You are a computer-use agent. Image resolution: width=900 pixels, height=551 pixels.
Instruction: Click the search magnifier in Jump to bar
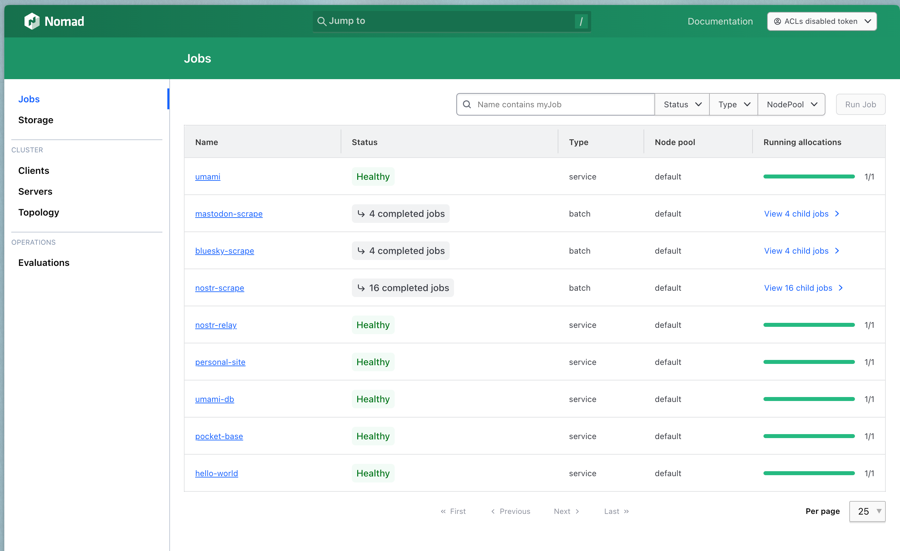point(321,21)
